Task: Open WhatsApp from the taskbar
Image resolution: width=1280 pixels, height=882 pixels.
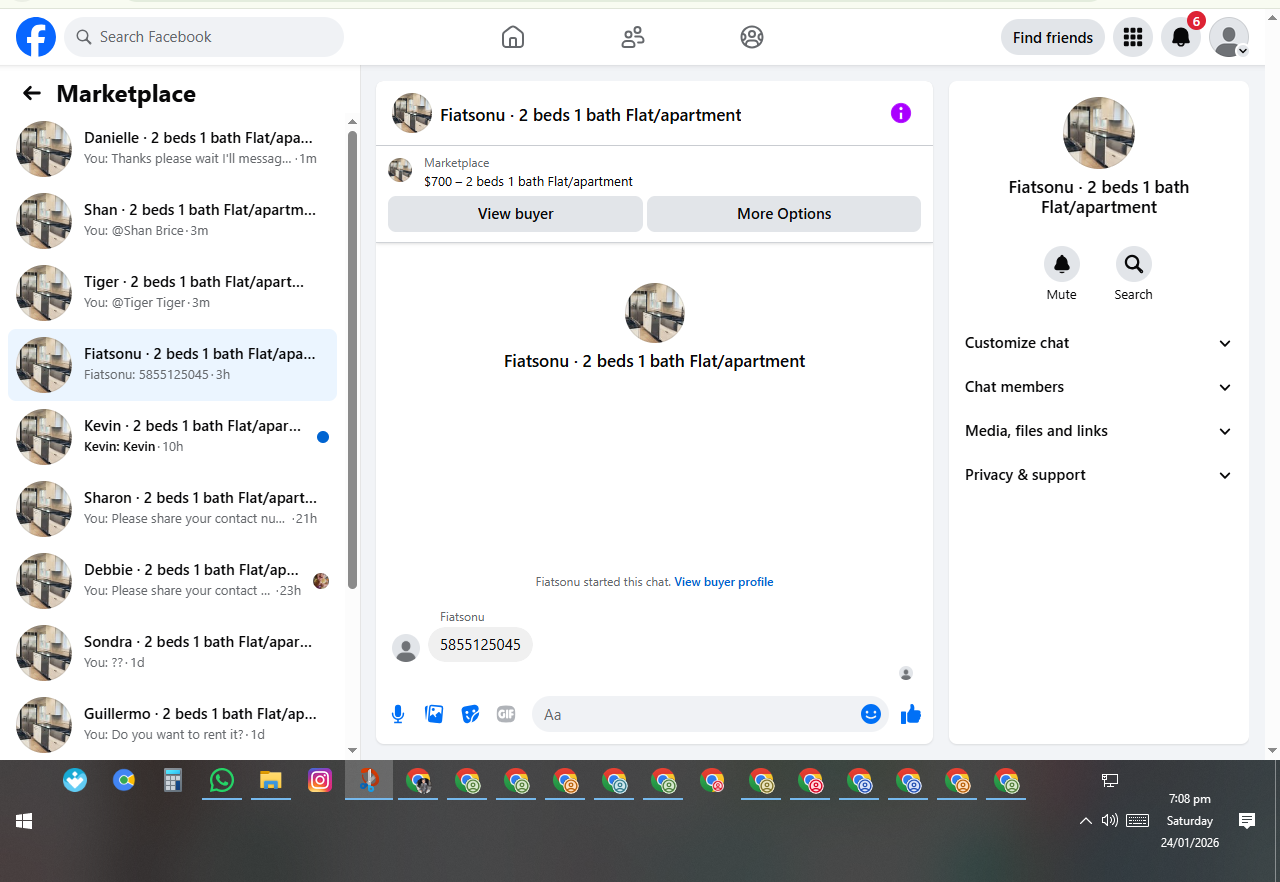Action: tap(221, 780)
